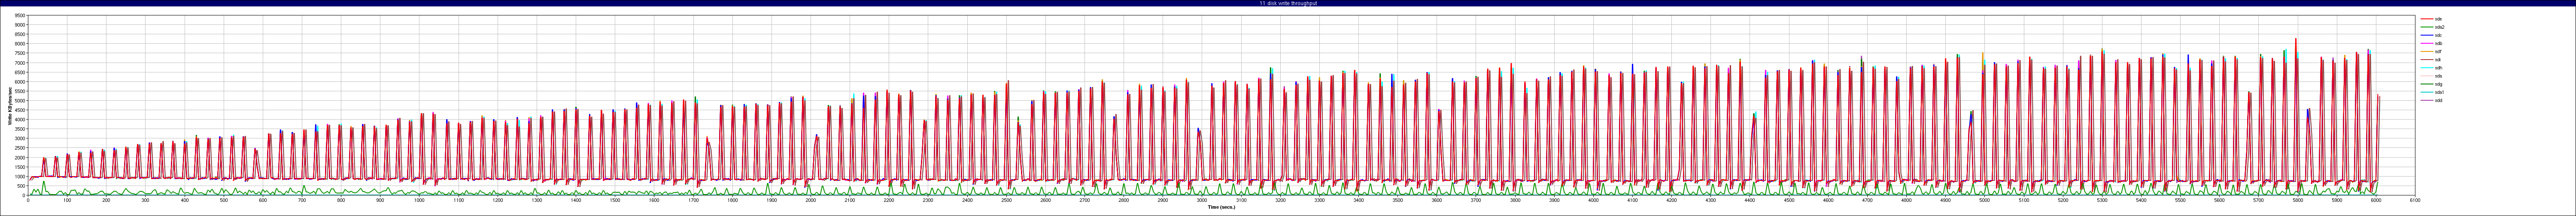
Task: Click the 5500 tick on the time axis
Action: click(x=2180, y=200)
